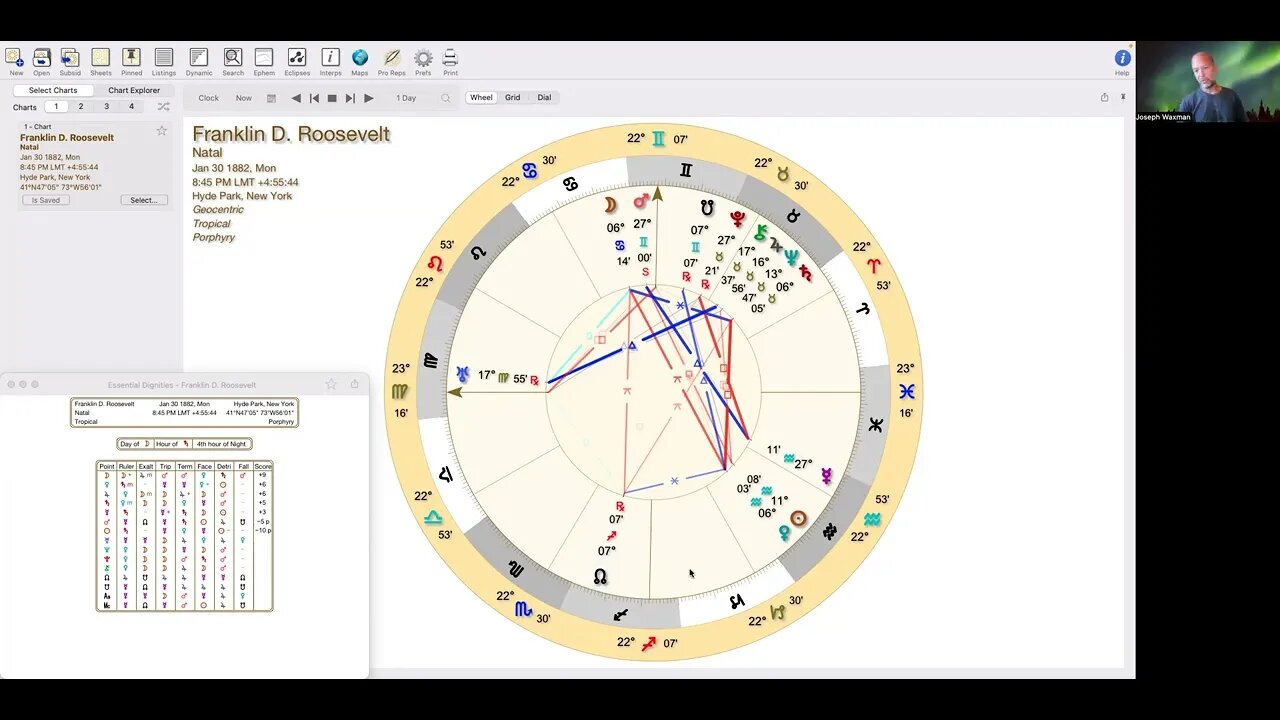Click the Ruler column header
This screenshot has width=1280, height=720.
click(126, 466)
